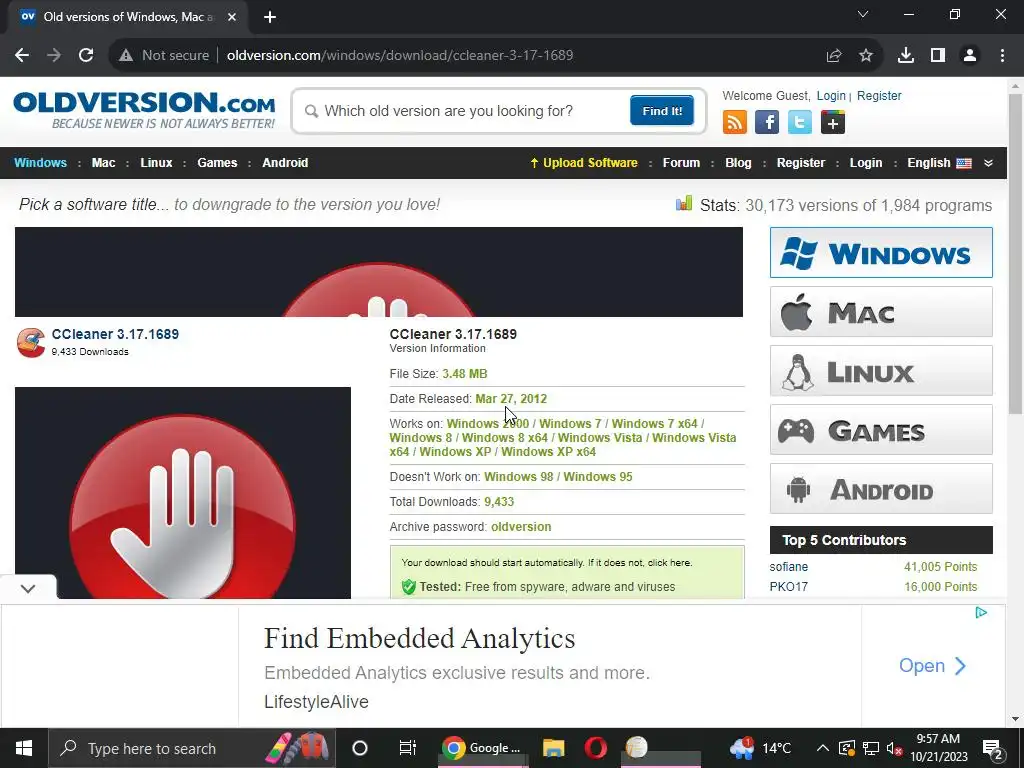
Task: Open contributor PKO17's profile
Action: (x=789, y=586)
